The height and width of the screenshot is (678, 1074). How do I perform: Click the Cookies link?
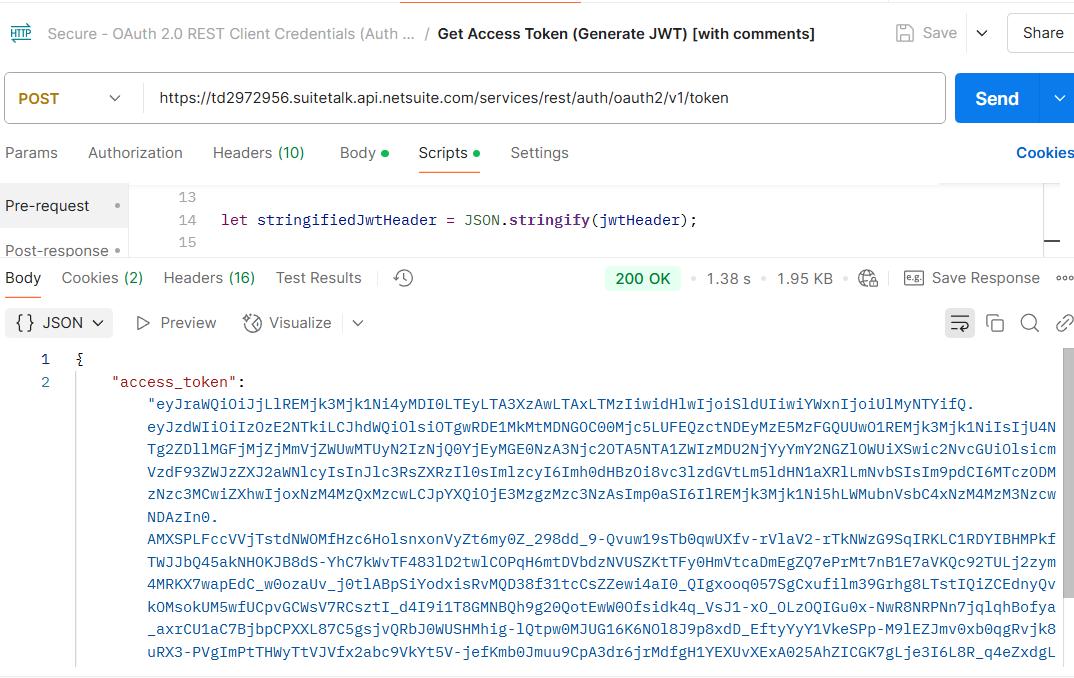(x=1044, y=153)
